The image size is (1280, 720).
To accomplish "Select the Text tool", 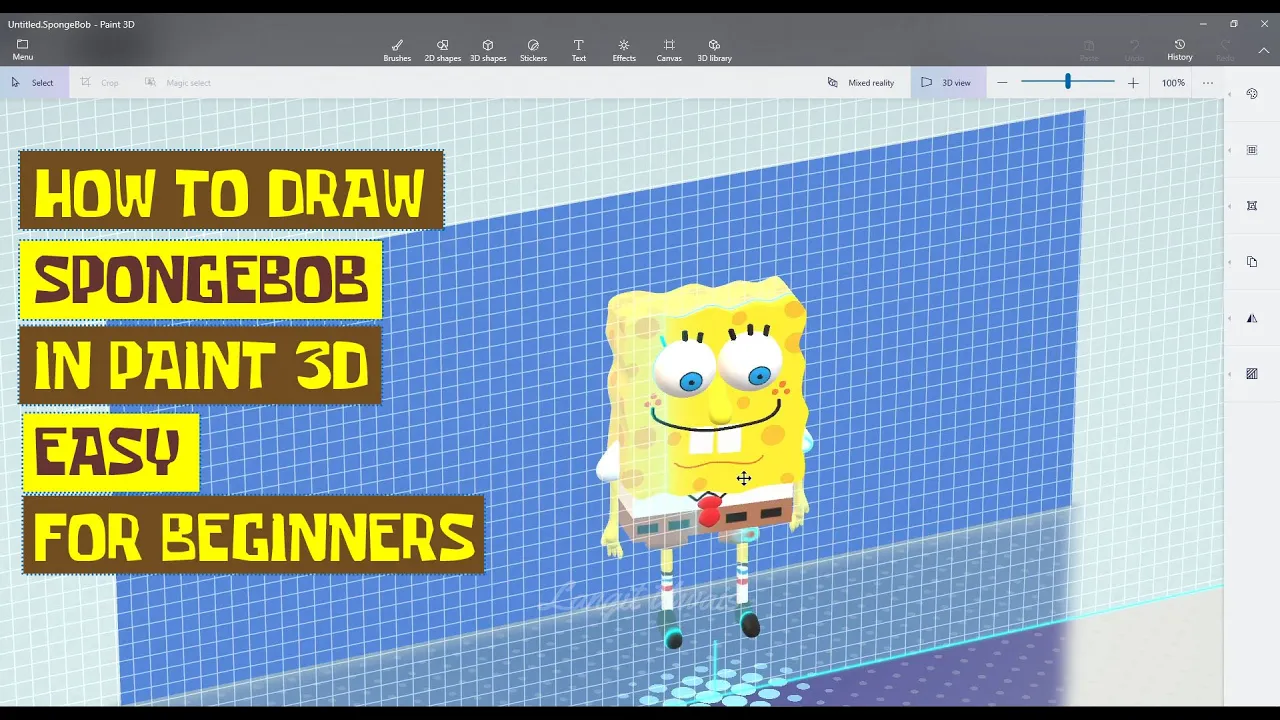I will (578, 50).
